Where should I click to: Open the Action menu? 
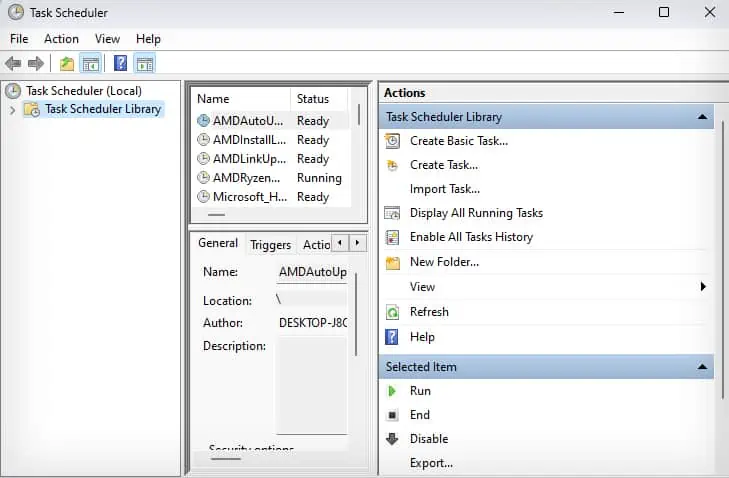tap(61, 39)
